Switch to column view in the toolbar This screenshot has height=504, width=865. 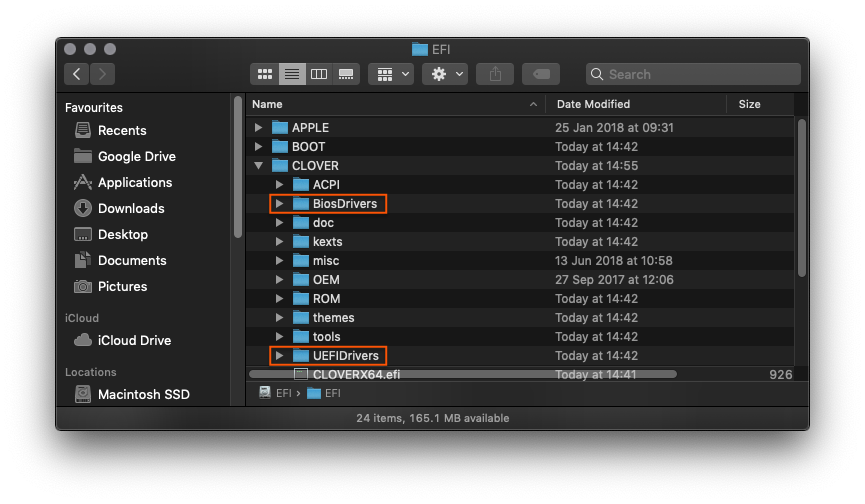click(319, 74)
